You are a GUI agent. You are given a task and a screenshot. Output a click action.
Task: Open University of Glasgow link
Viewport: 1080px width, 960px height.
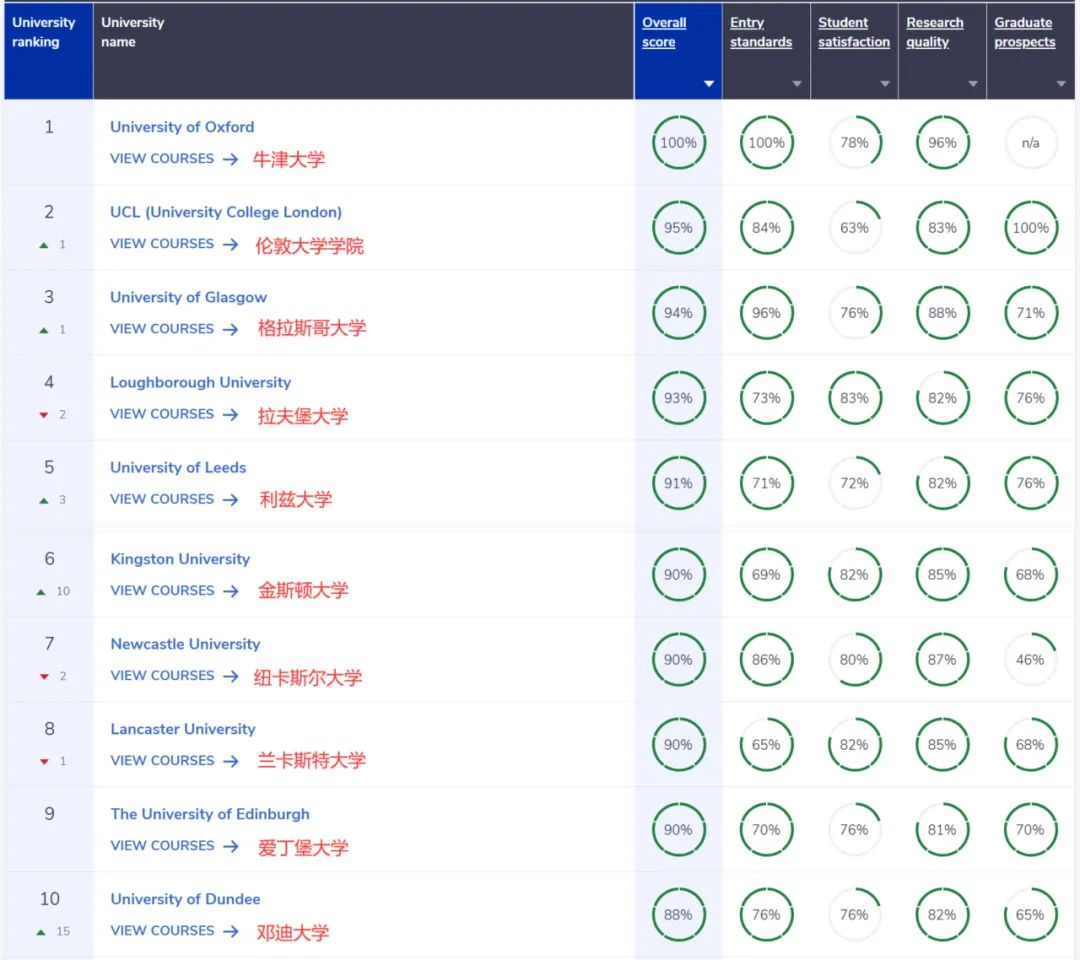point(188,298)
